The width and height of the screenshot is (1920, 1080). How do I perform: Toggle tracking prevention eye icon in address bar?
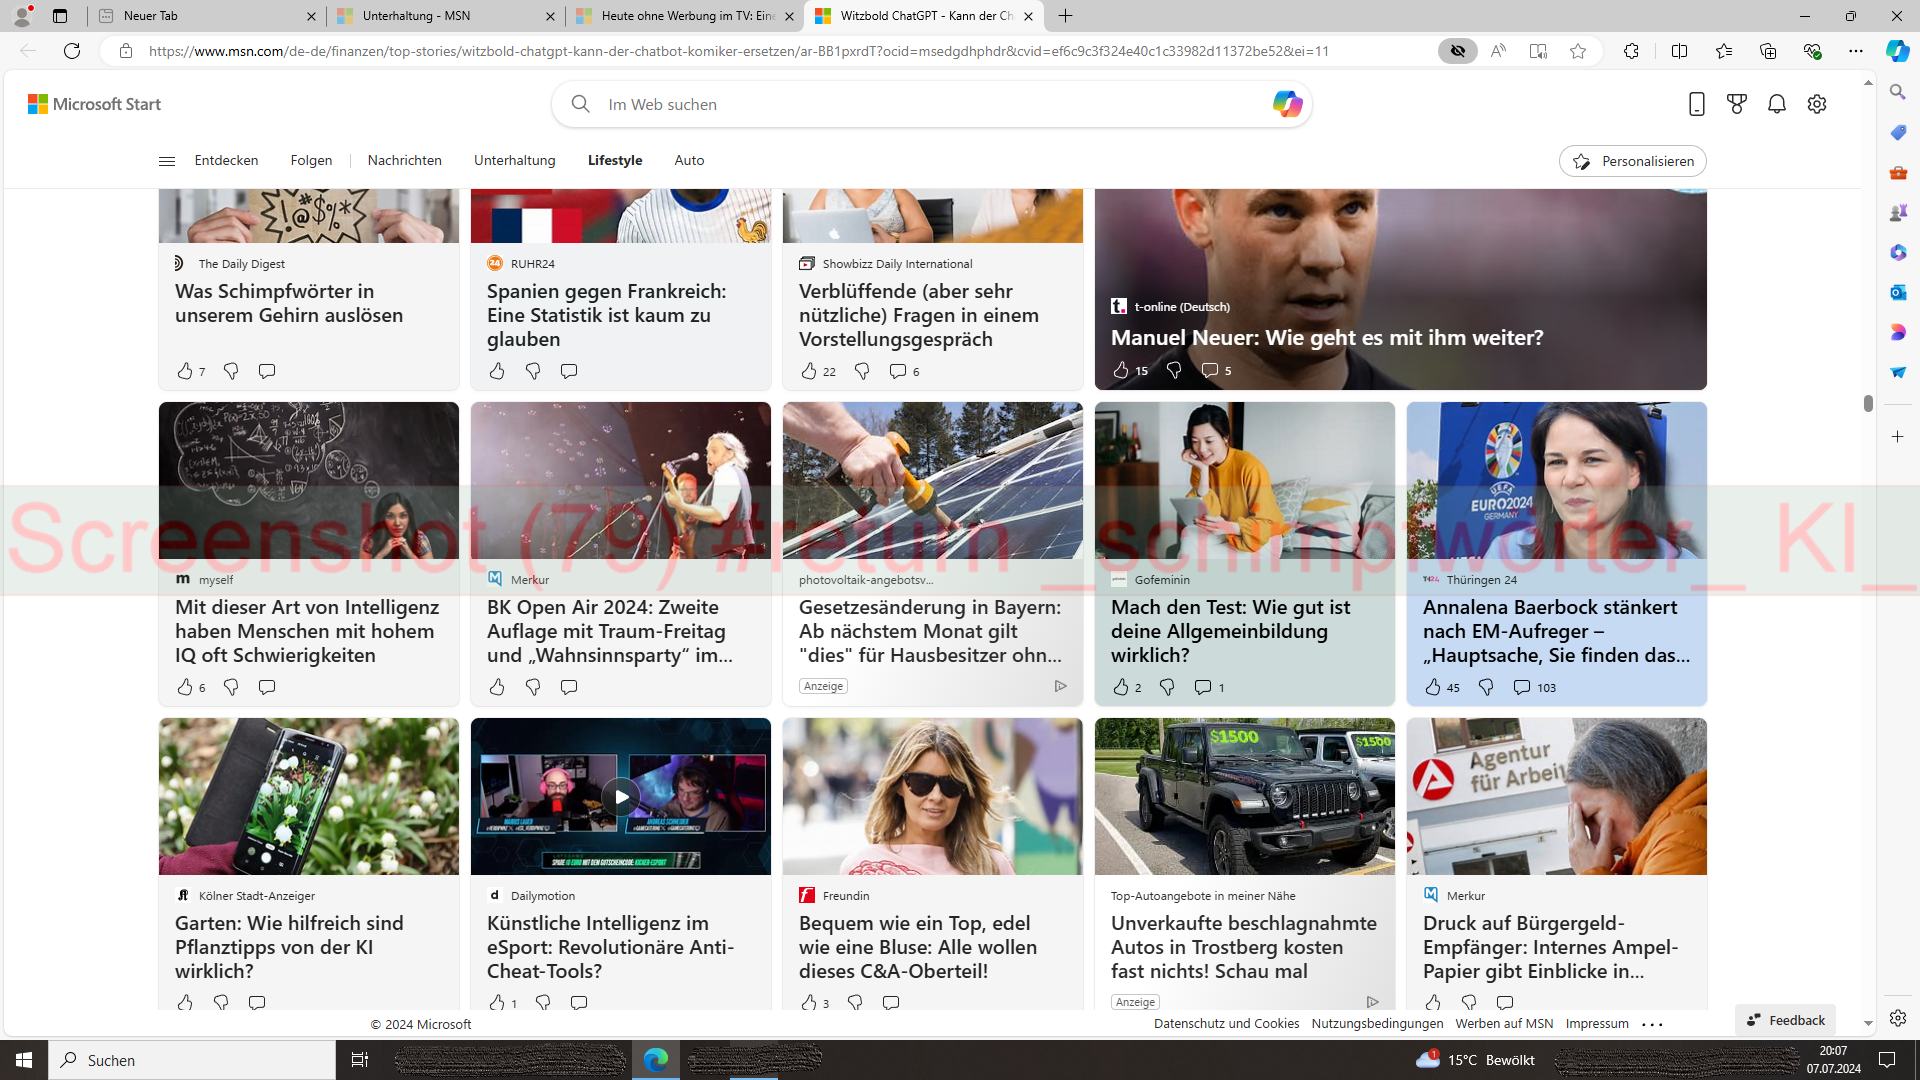(1457, 51)
